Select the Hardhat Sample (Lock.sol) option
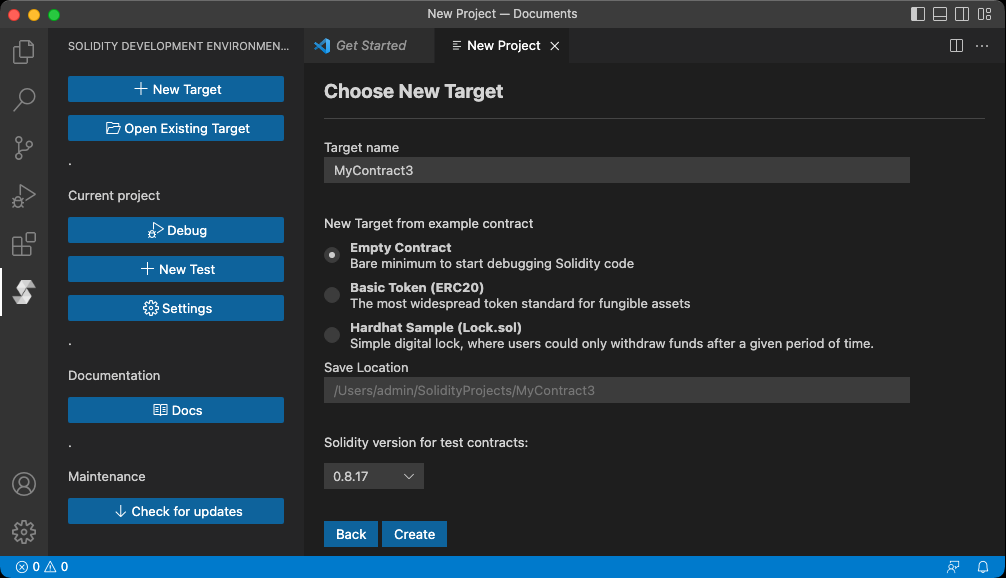1006x578 pixels. tap(332, 335)
